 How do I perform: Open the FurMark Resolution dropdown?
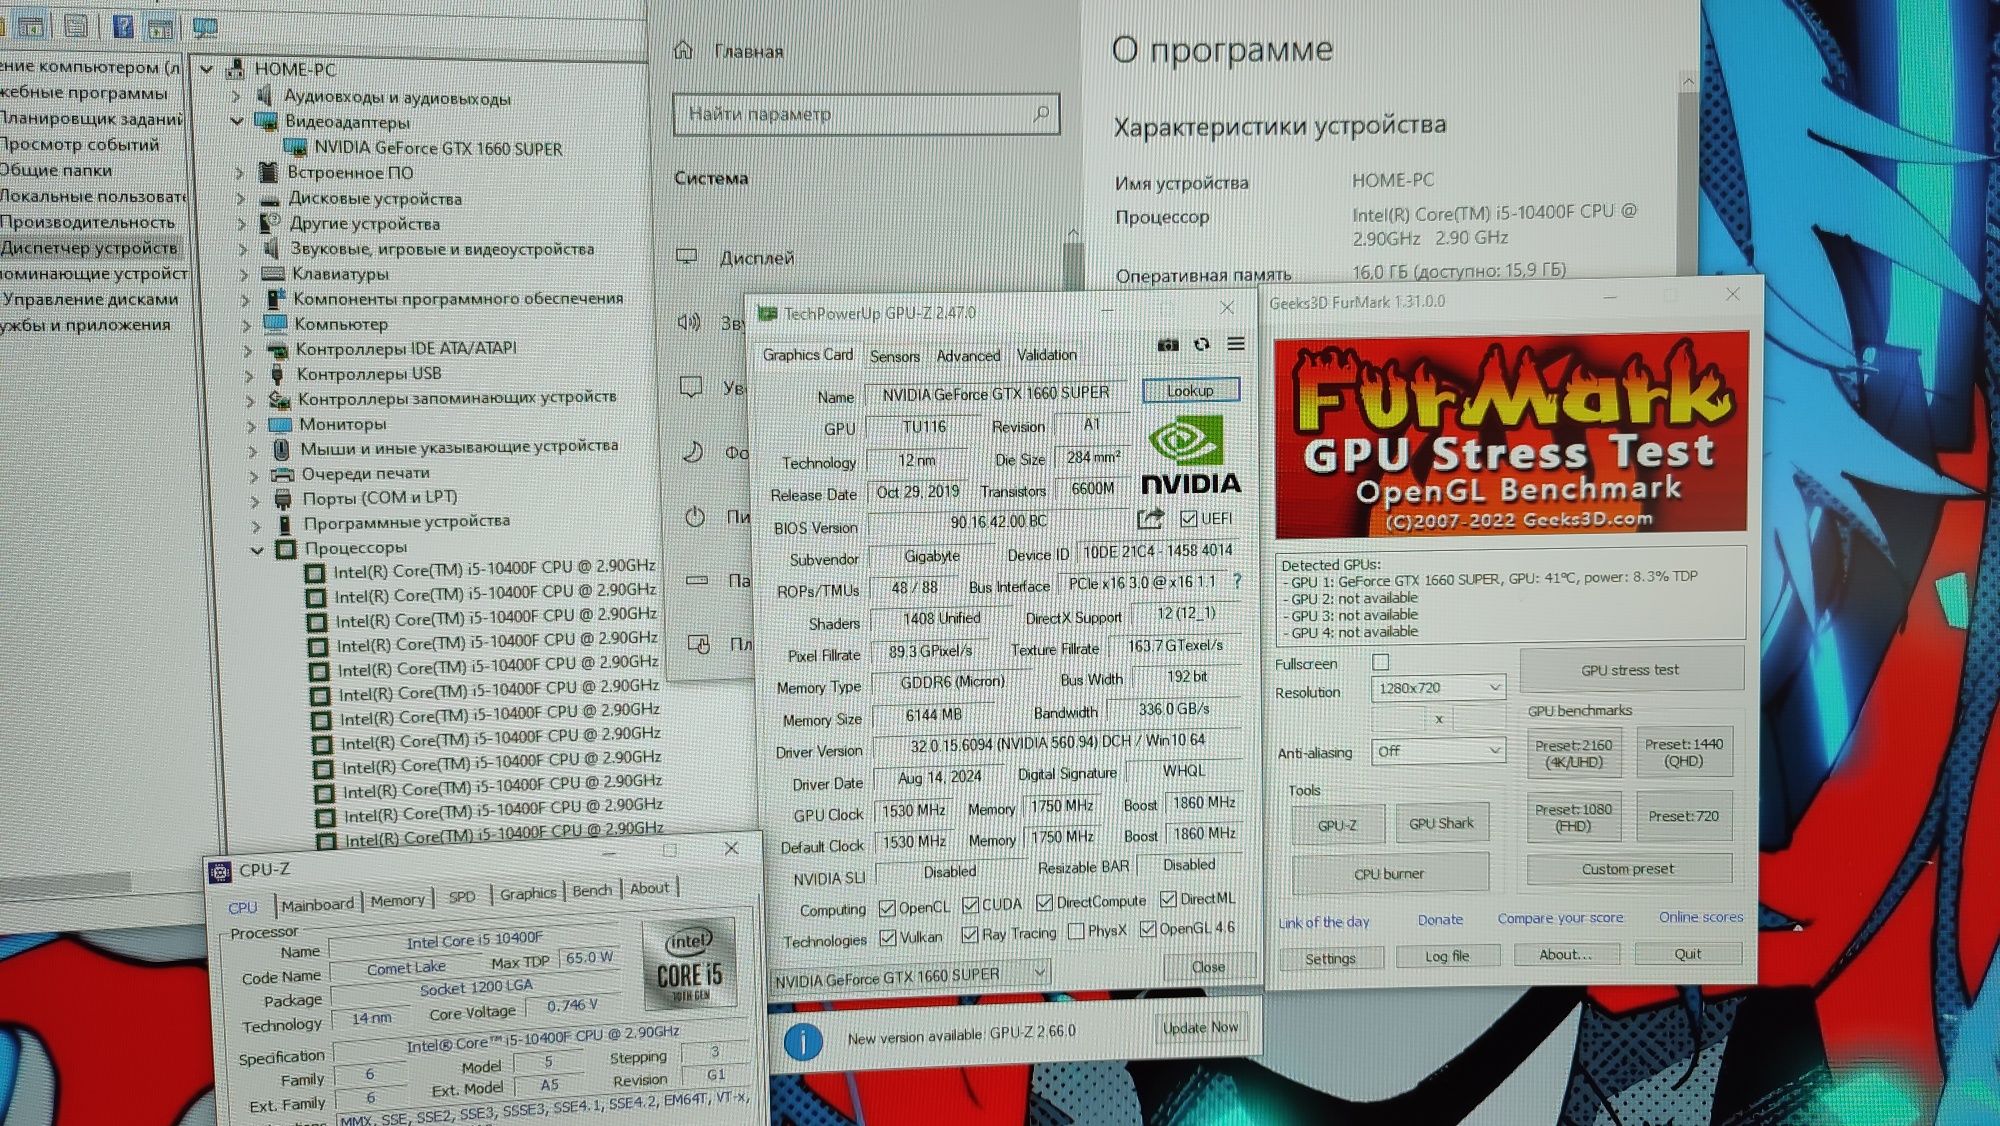tap(1438, 688)
